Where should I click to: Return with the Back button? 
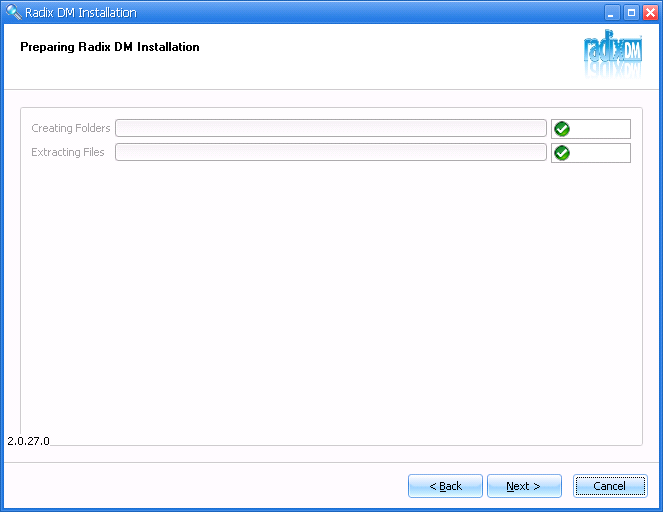click(x=445, y=486)
